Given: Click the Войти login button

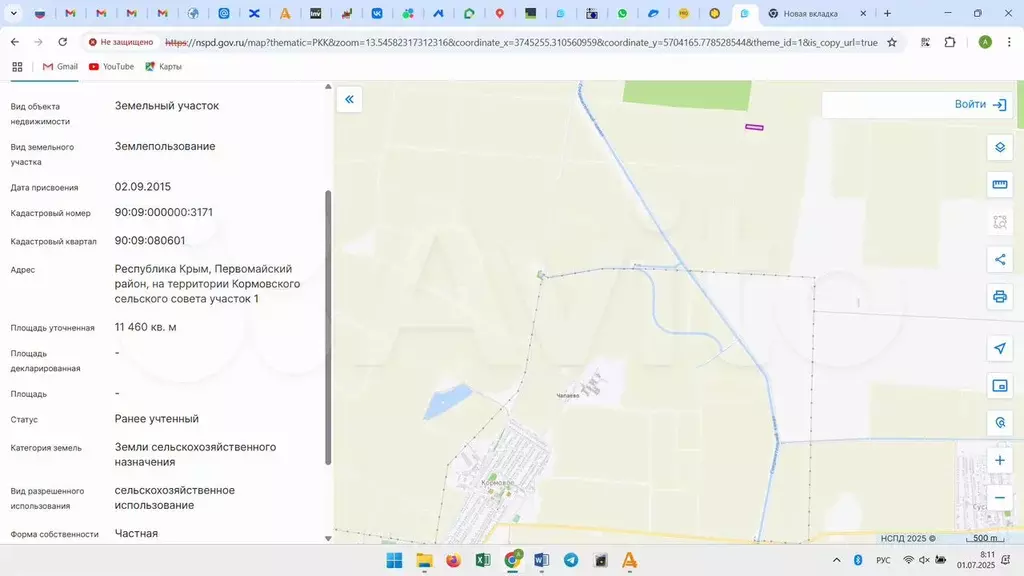Looking at the screenshot, I should point(980,104).
